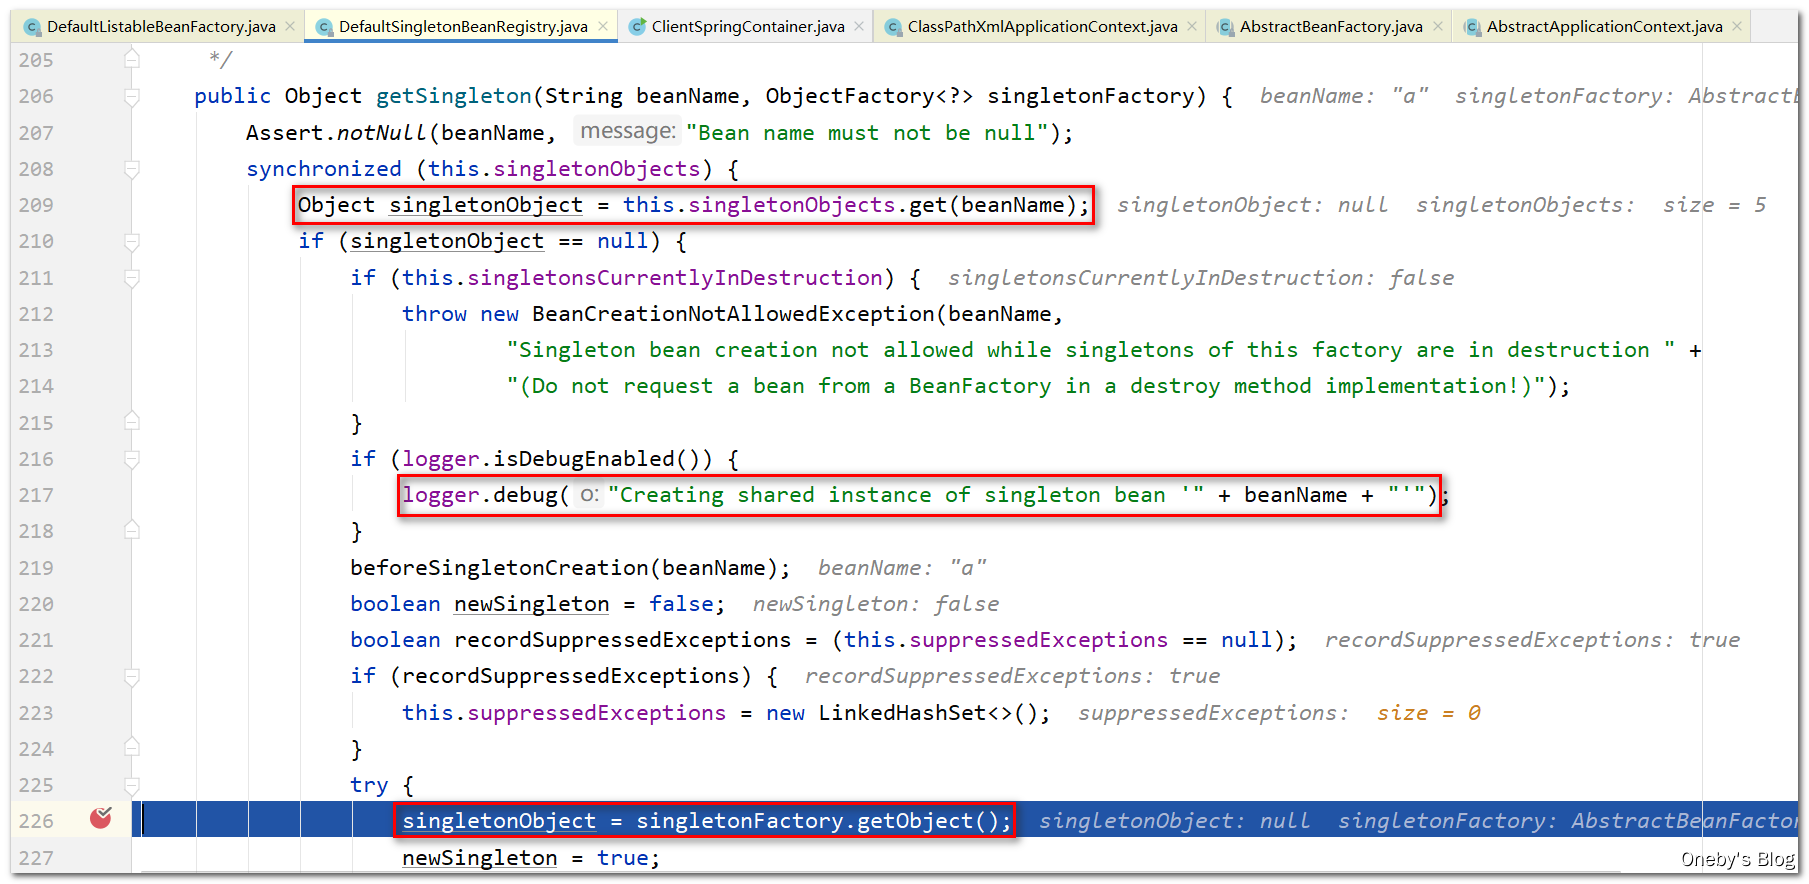Click the "size = 5" inline debug value
This screenshot has height=884, width=1809.
(1714, 205)
